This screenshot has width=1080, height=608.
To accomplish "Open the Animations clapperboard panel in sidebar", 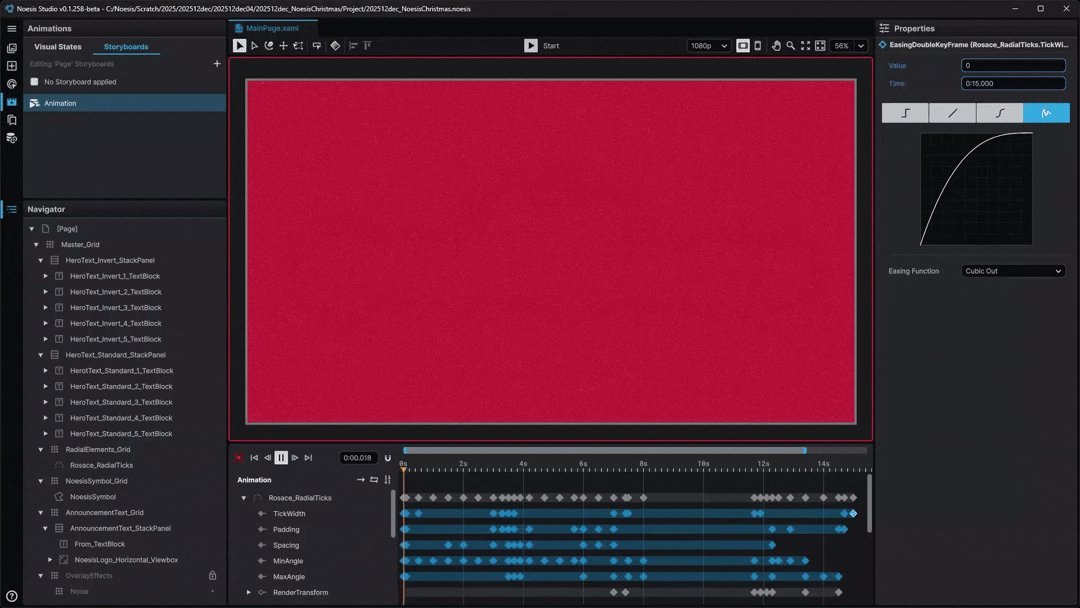I will click(x=12, y=102).
